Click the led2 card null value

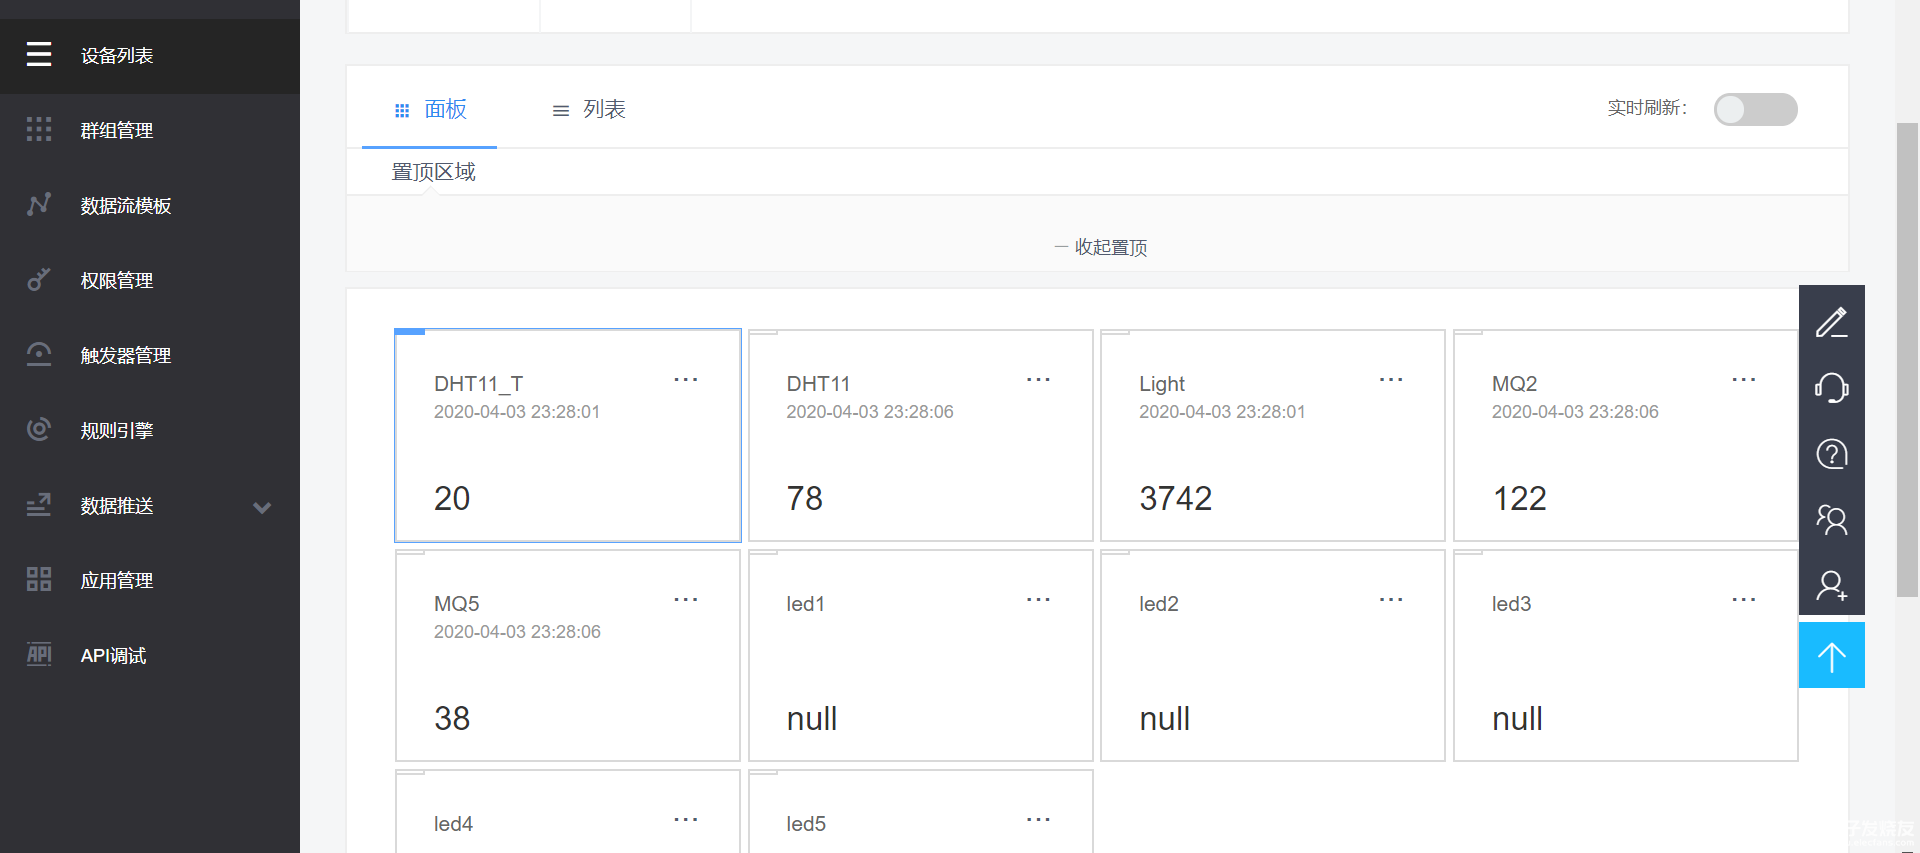(x=1165, y=718)
